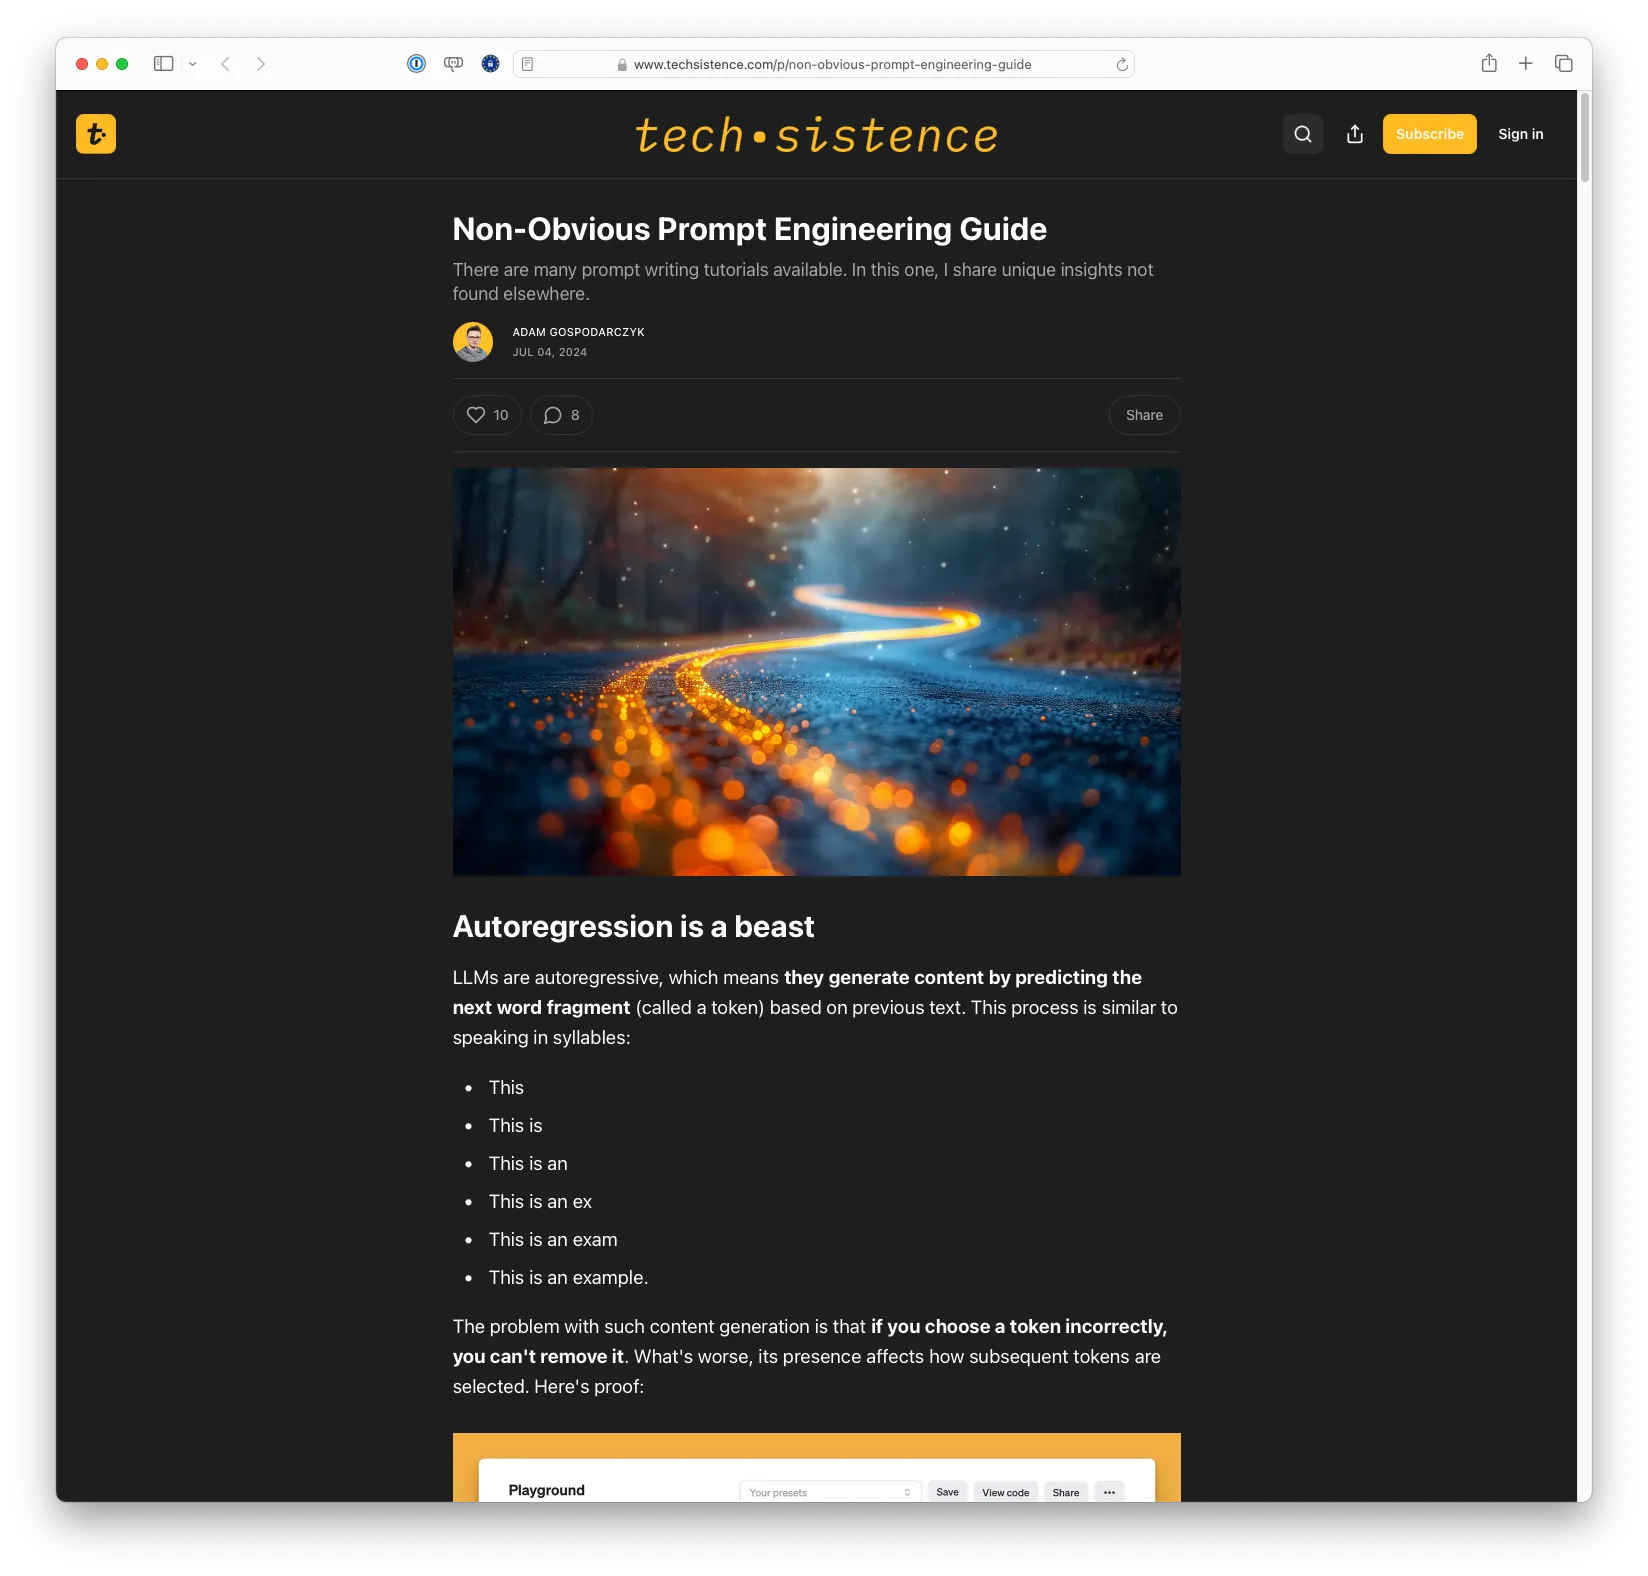This screenshot has height=1576, width=1648.
Task: Click the Sign in link
Action: coord(1521,134)
